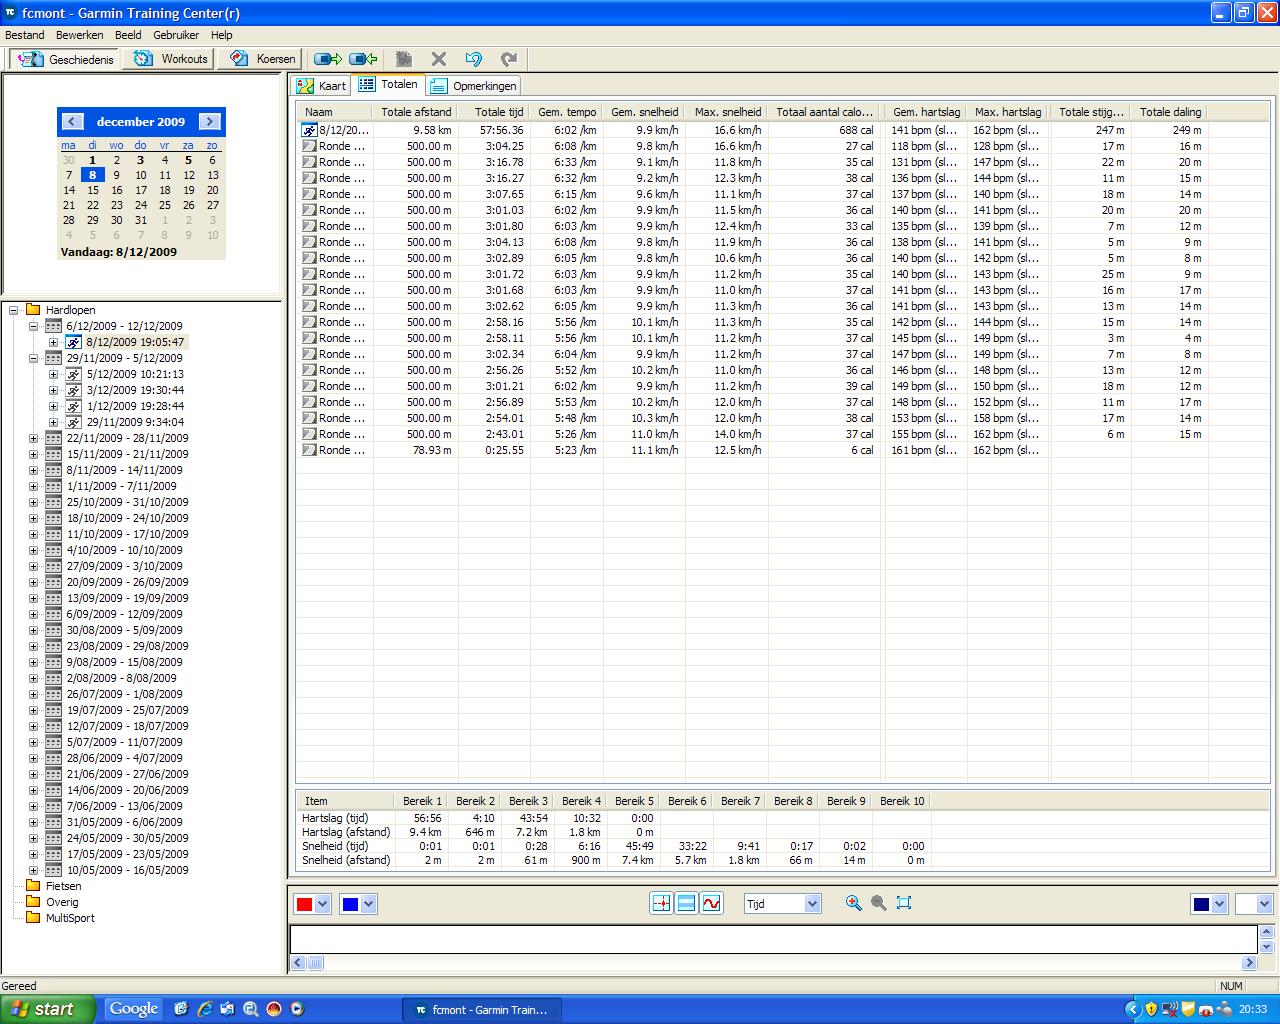The image size is (1280, 1024).
Task: Switch to the Kaart tab
Action: coord(321,86)
